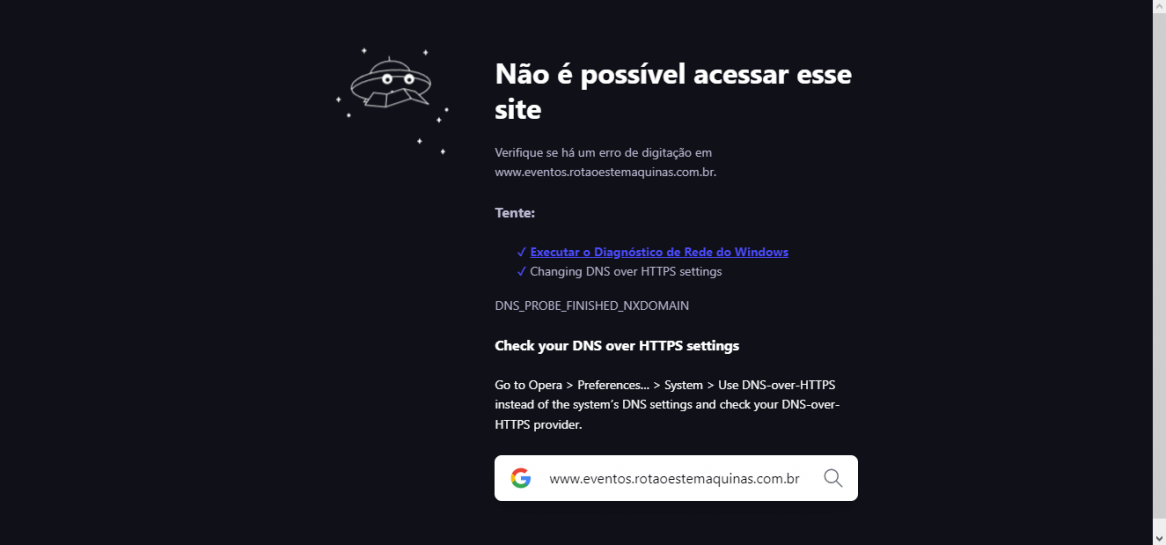Click the scrollbar up arrow
The width and height of the screenshot is (1166, 545).
point(1159,7)
